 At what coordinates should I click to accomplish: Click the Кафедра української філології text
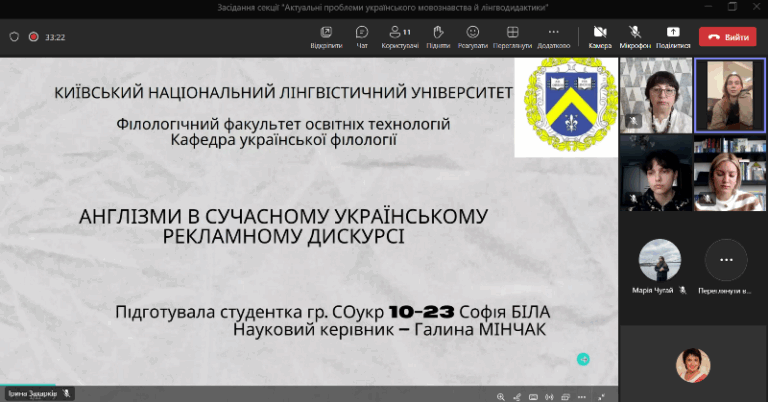point(284,140)
